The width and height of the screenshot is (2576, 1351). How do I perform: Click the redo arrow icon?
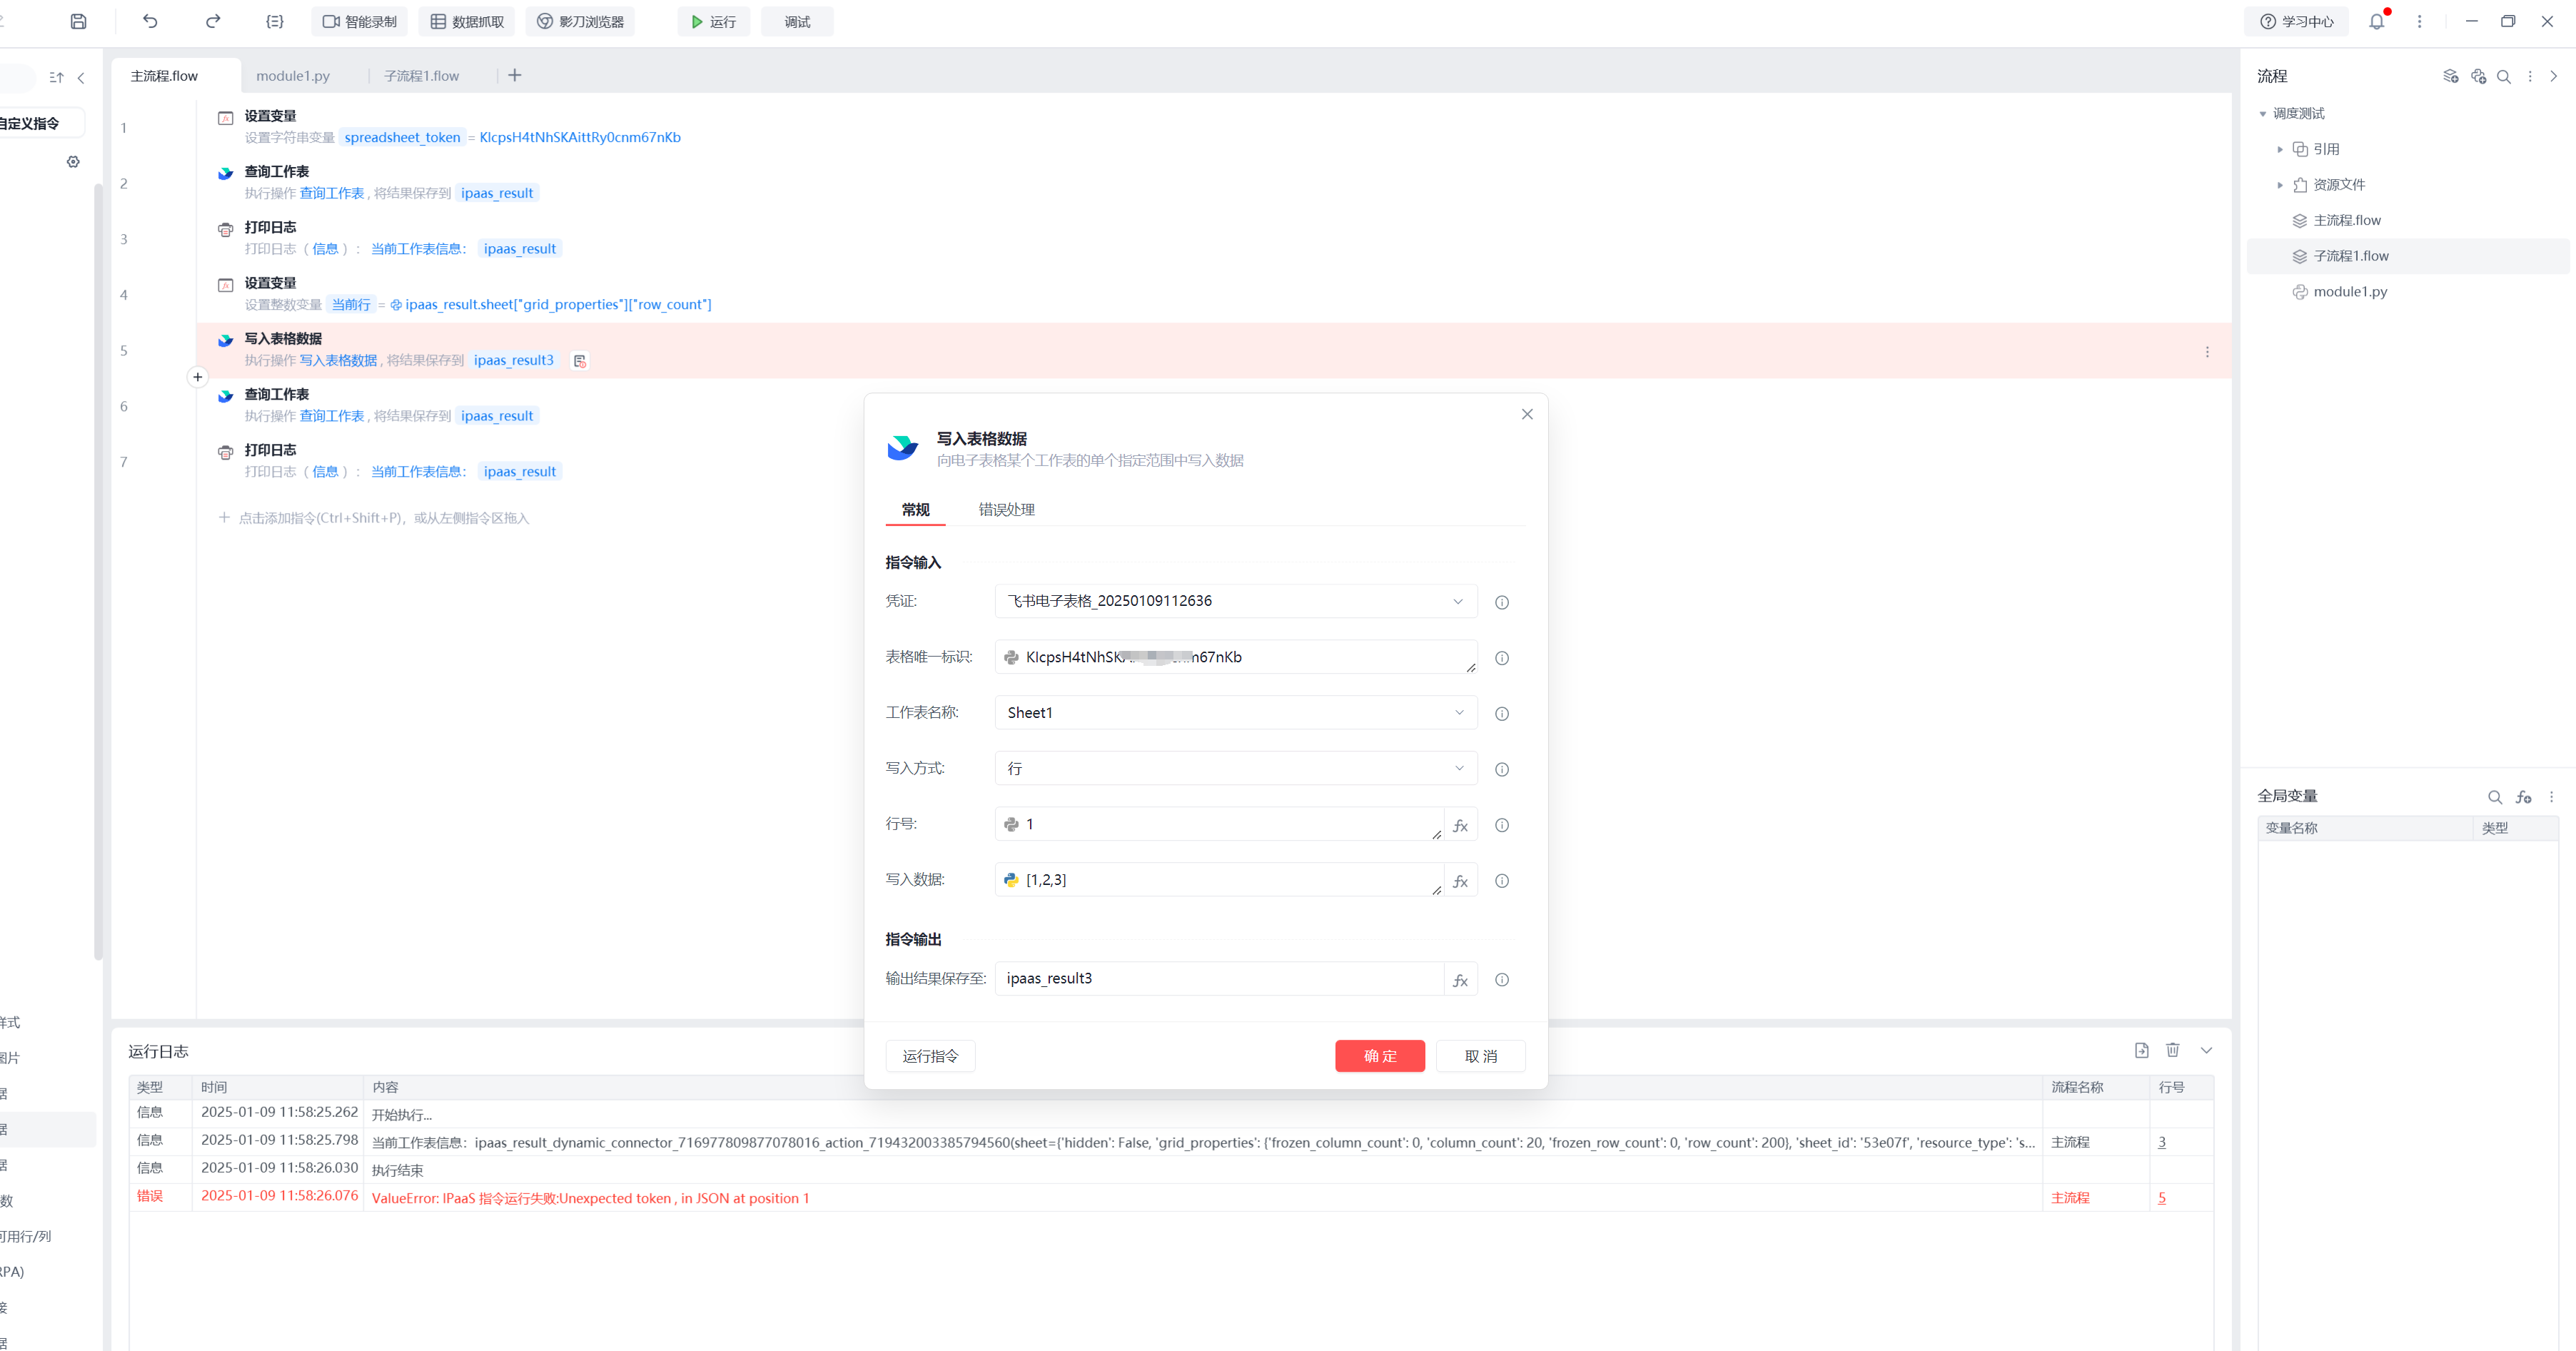pyautogui.click(x=213, y=21)
